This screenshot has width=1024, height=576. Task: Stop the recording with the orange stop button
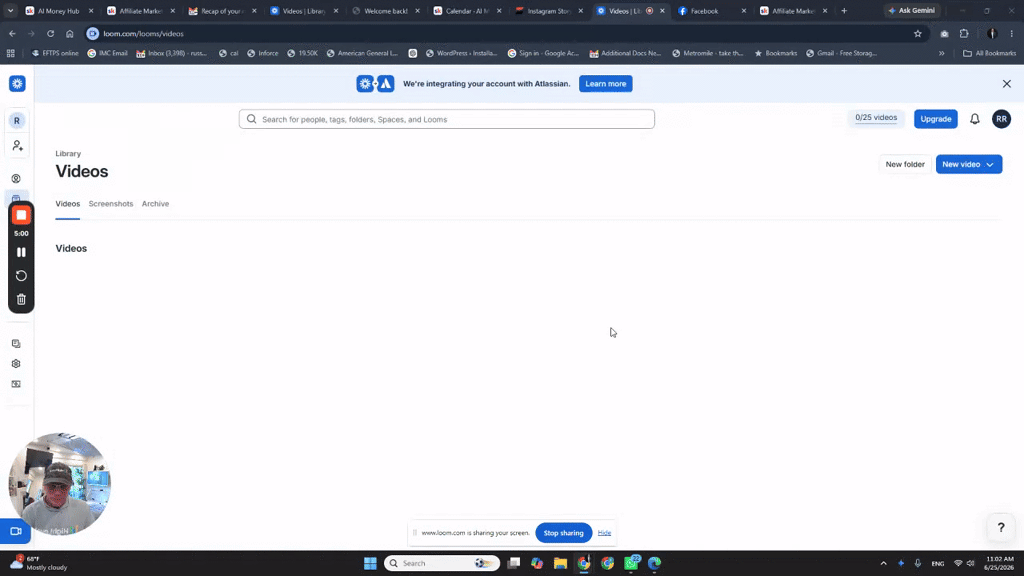(21, 216)
